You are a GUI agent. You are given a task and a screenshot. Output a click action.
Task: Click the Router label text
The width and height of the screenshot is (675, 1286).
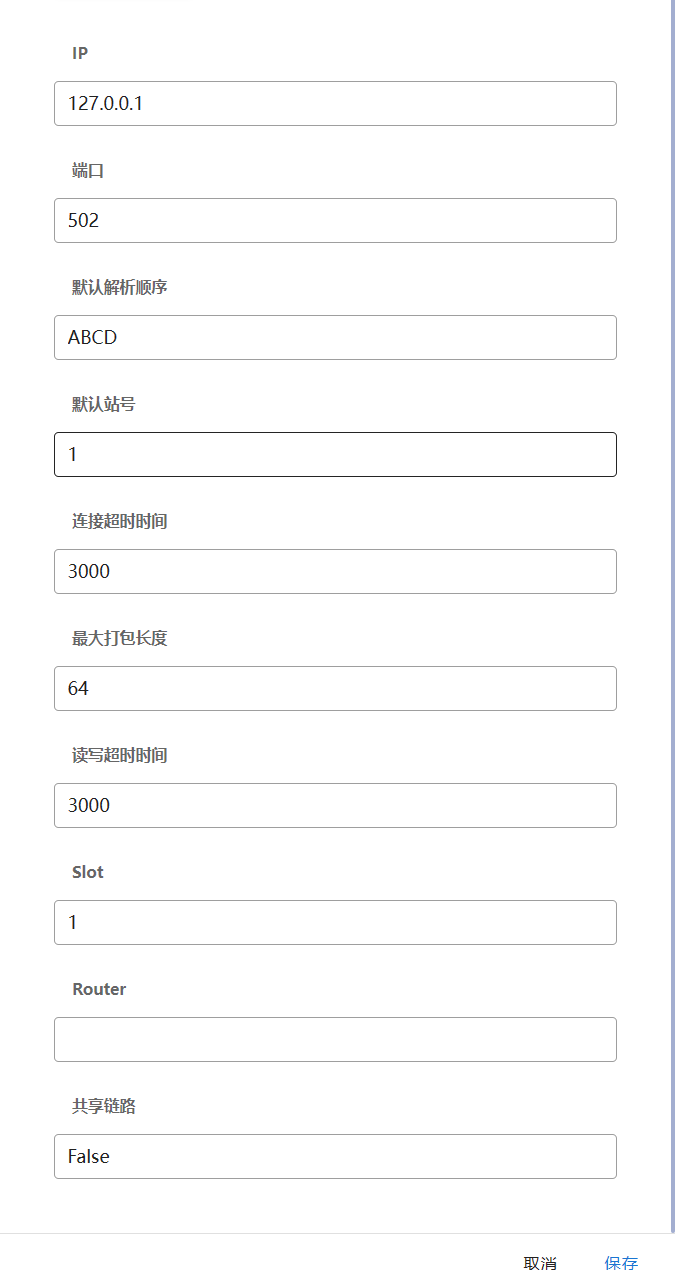pyautogui.click(x=99, y=989)
